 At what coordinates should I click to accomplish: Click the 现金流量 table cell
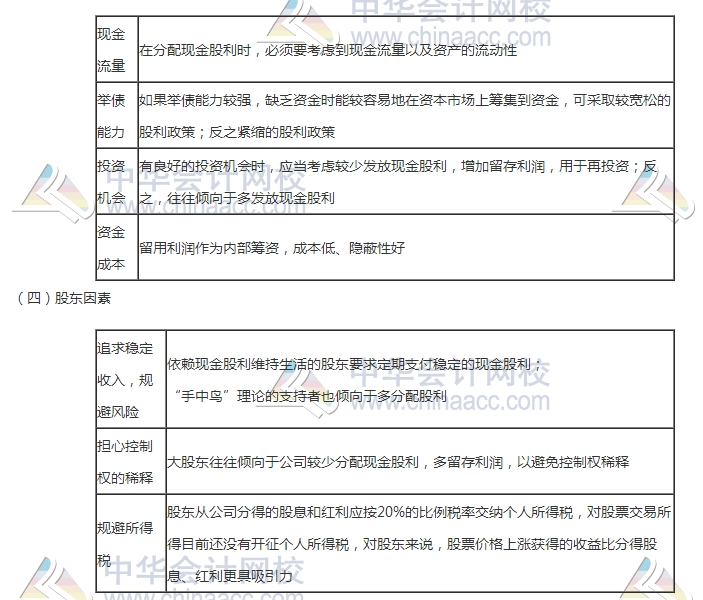[117, 49]
